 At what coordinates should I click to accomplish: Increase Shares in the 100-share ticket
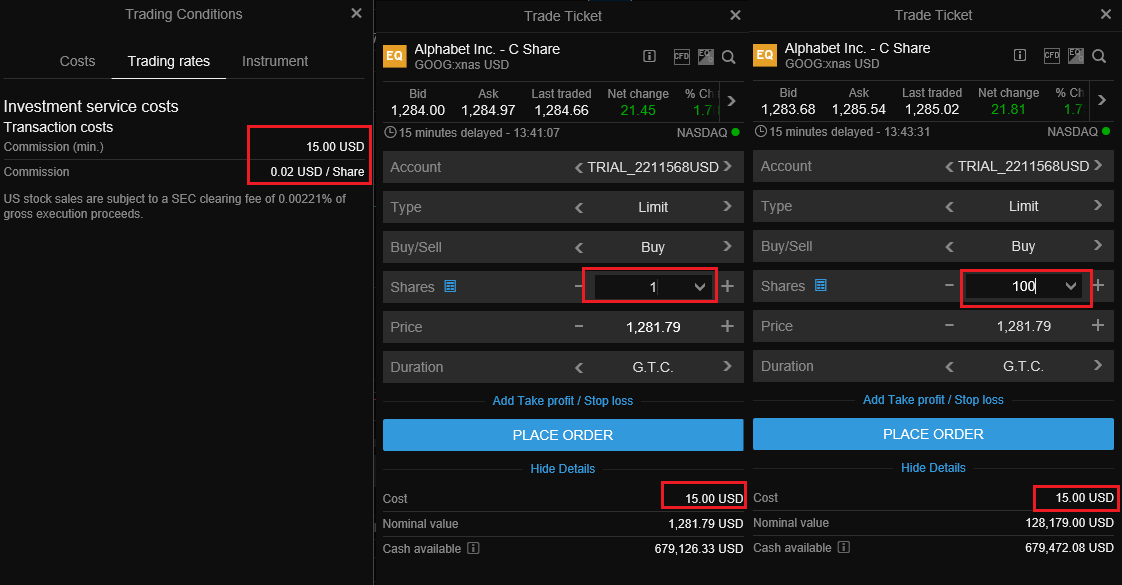point(1098,286)
